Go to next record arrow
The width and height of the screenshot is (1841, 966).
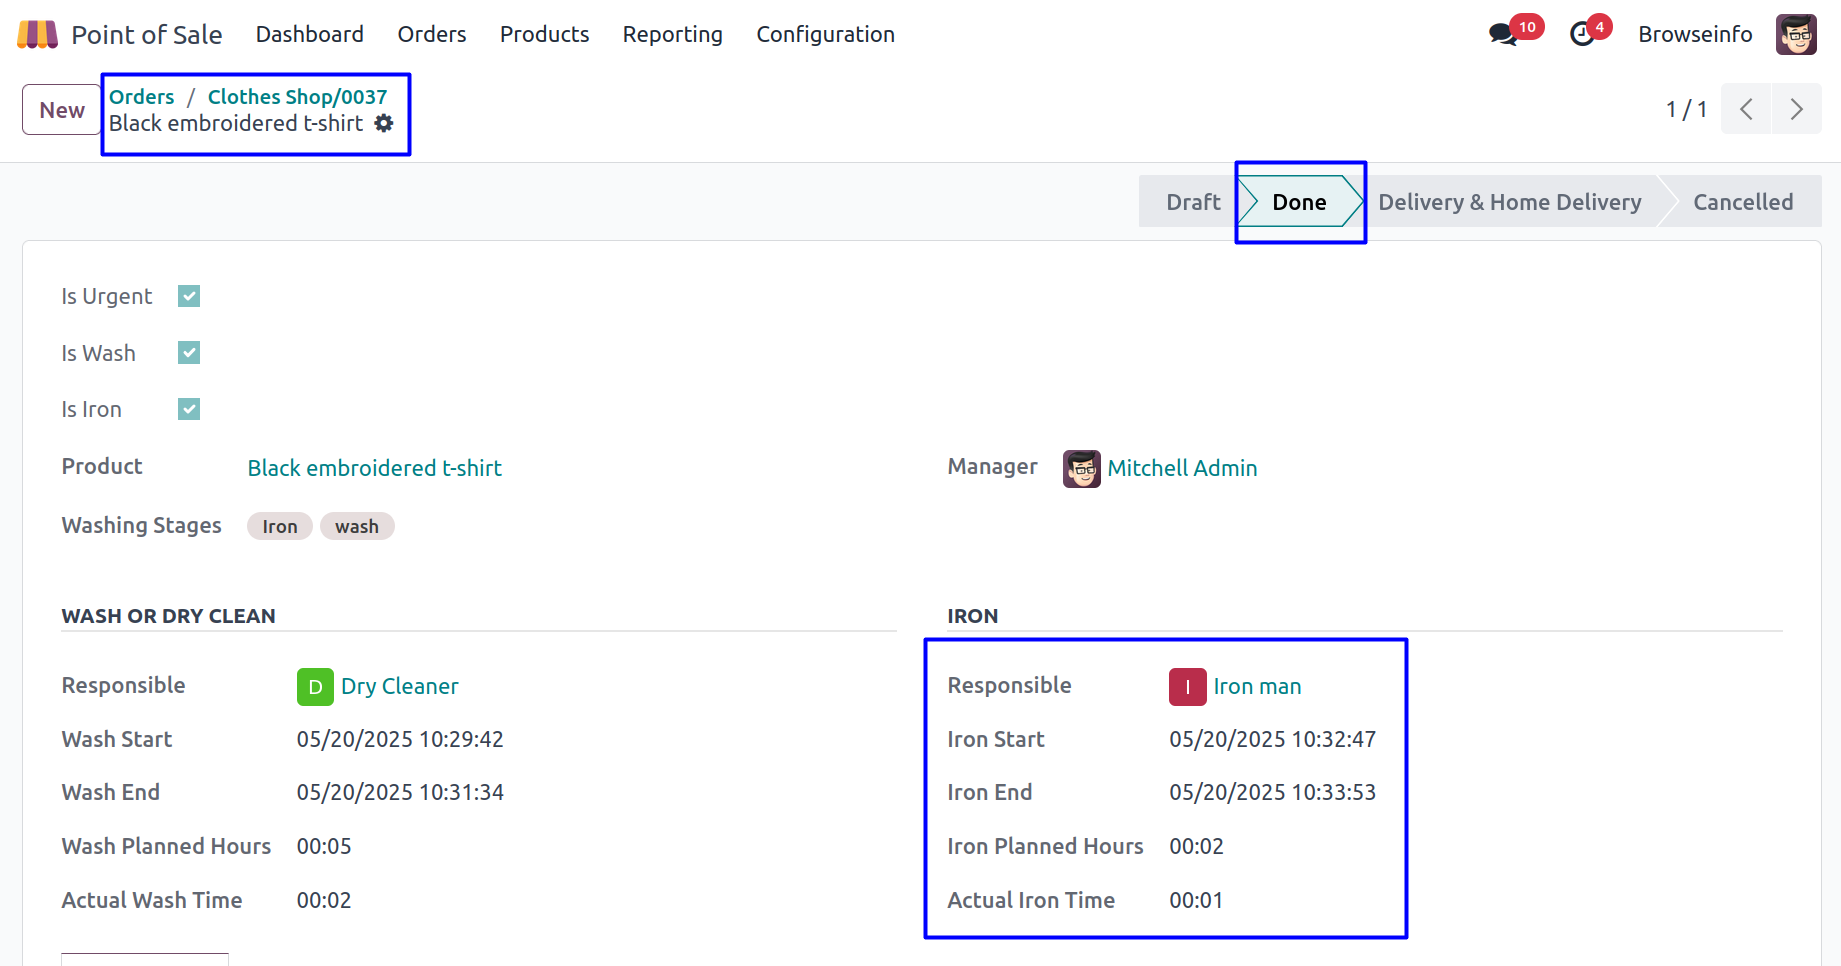click(x=1796, y=109)
